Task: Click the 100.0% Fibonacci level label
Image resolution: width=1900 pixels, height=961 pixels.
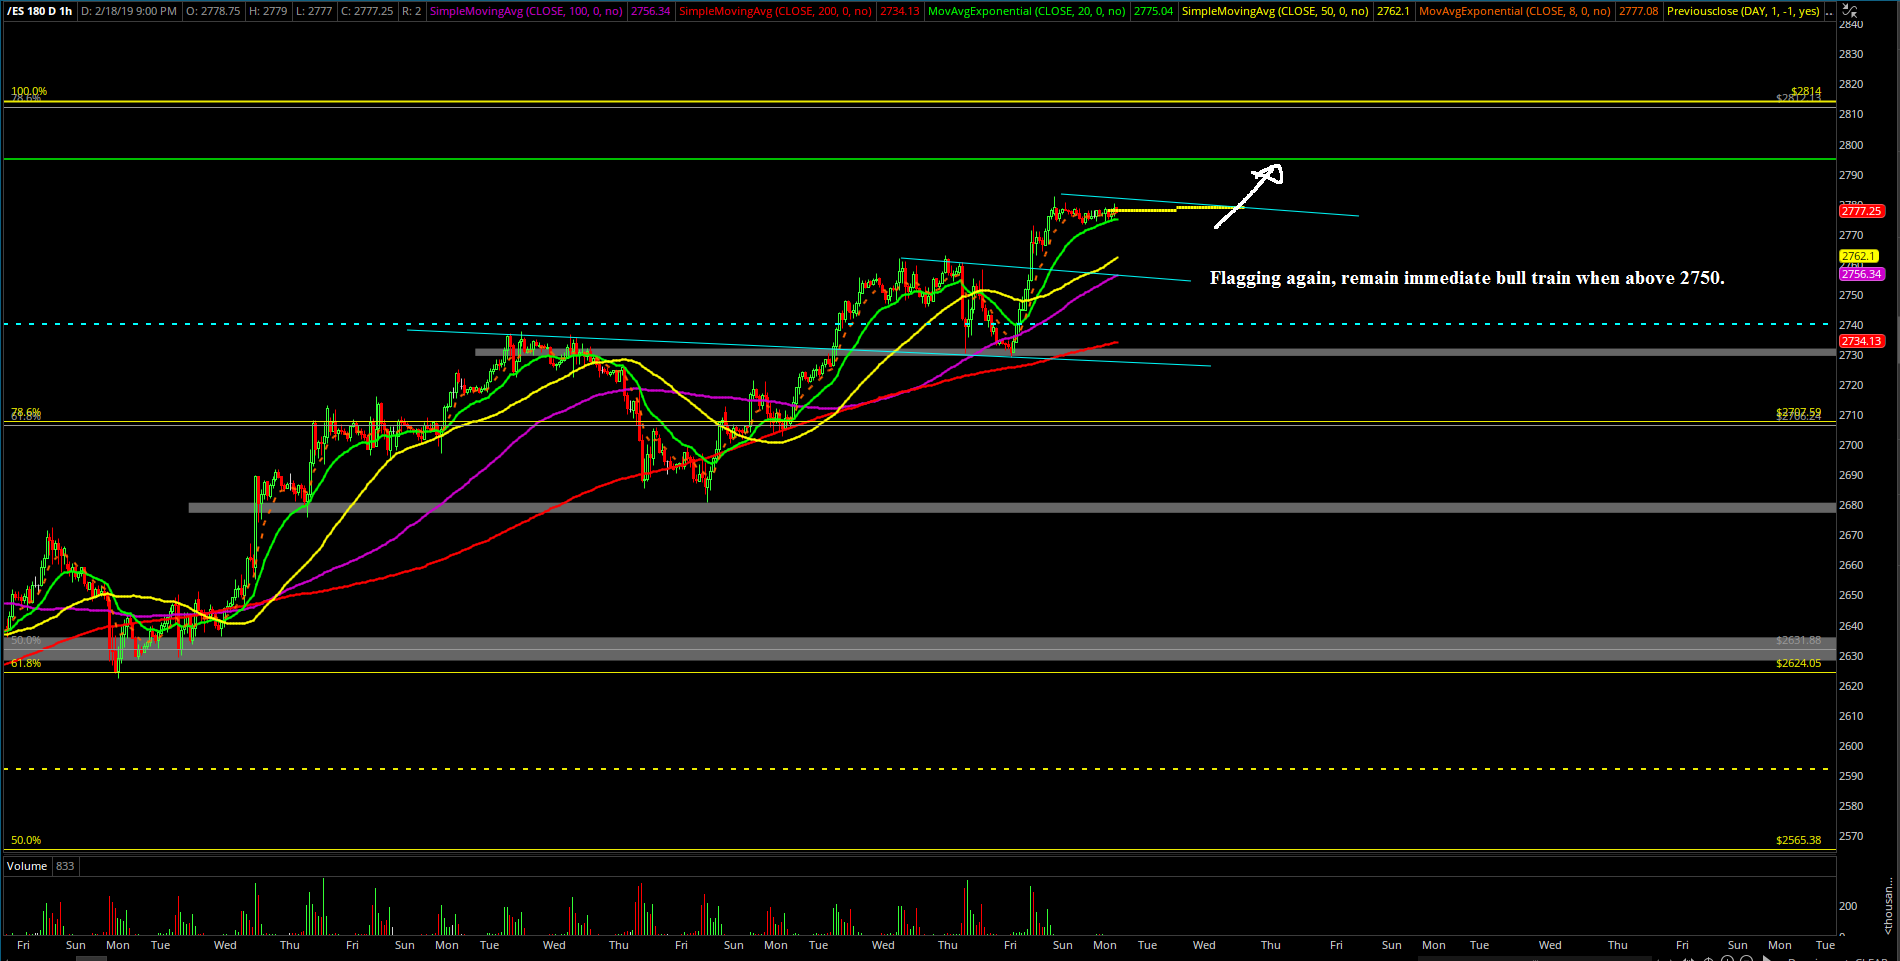Action: 29,91
